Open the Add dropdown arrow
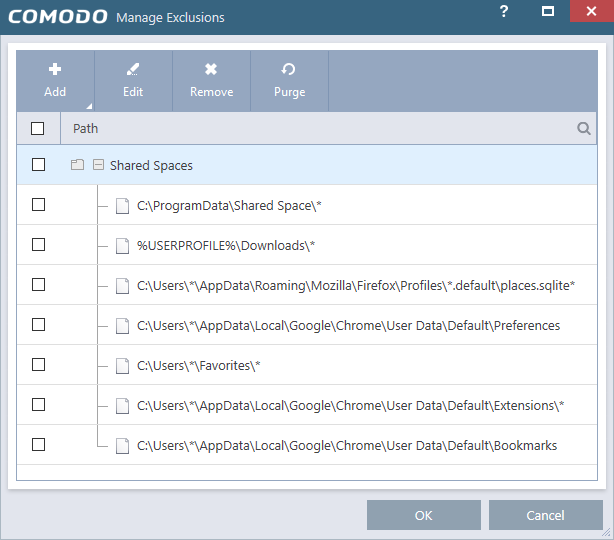This screenshot has height=540, width=614. (89, 105)
